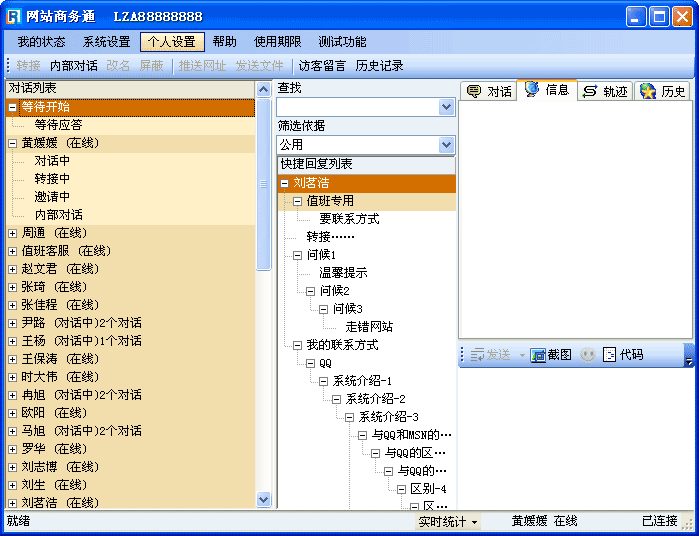Click the smiley emoticon icon
Viewport: 699px width, 536px height.
(x=588, y=355)
